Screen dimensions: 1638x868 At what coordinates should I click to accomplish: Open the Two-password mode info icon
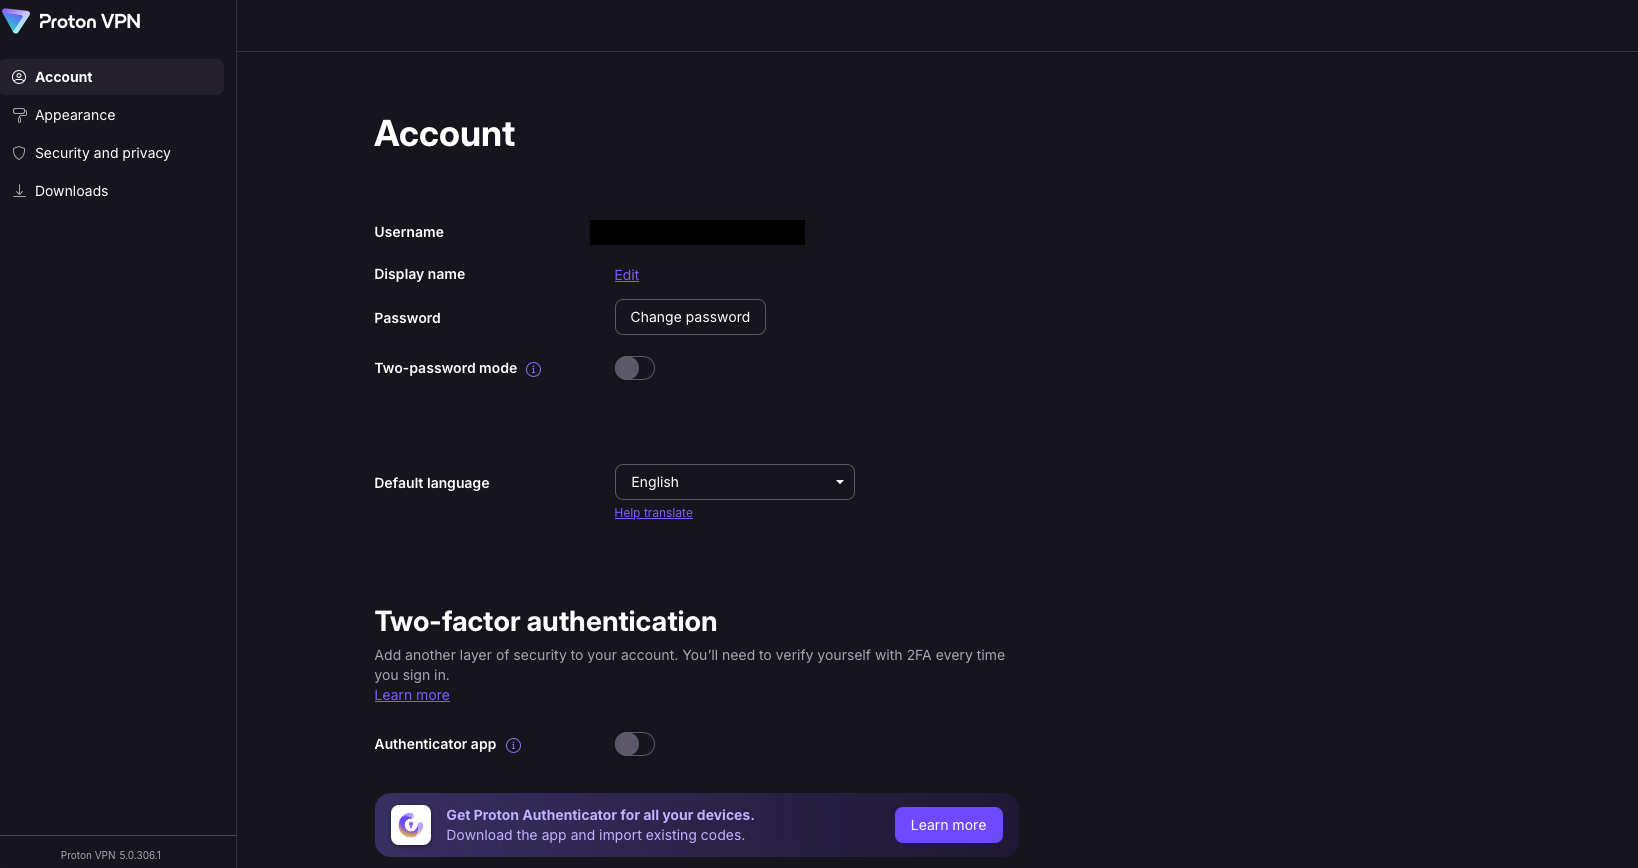point(534,369)
